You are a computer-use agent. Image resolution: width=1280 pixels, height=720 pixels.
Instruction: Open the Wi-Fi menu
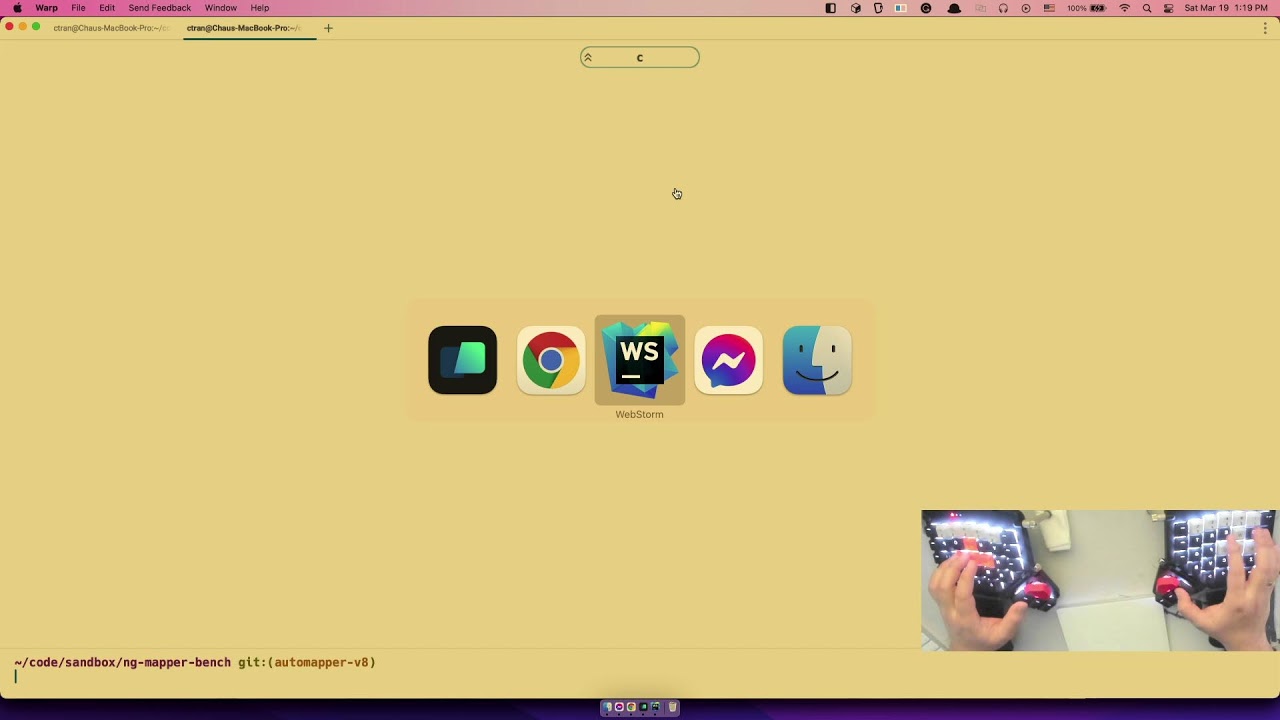coord(1125,8)
